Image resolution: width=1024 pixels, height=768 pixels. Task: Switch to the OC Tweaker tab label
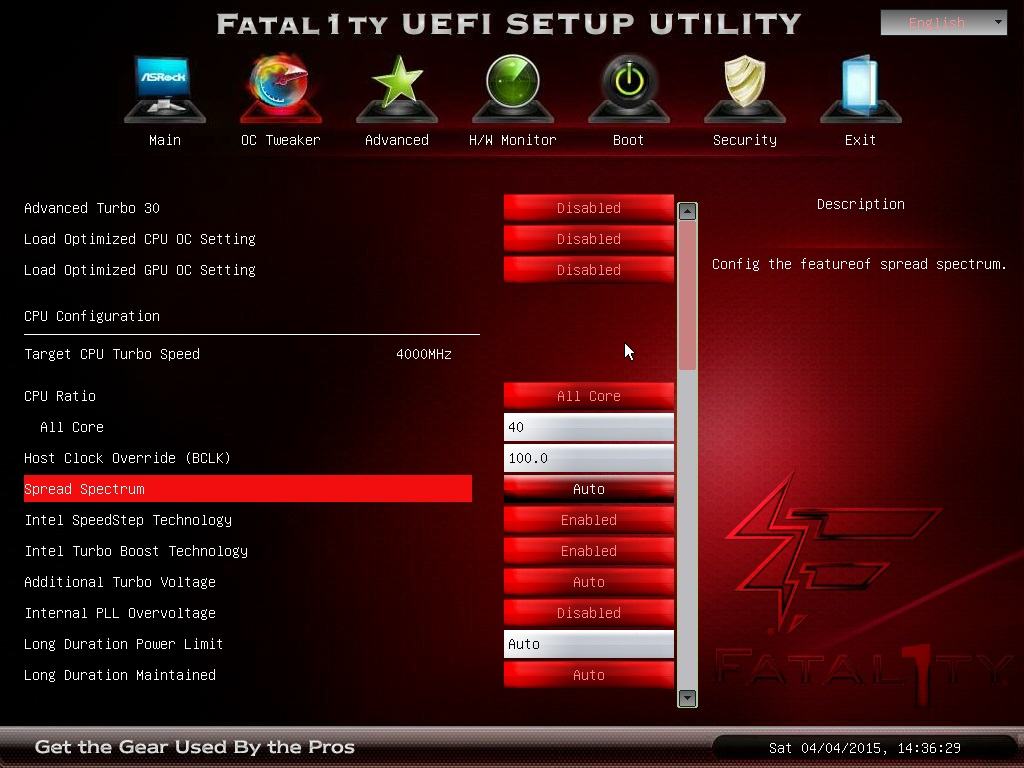281,140
